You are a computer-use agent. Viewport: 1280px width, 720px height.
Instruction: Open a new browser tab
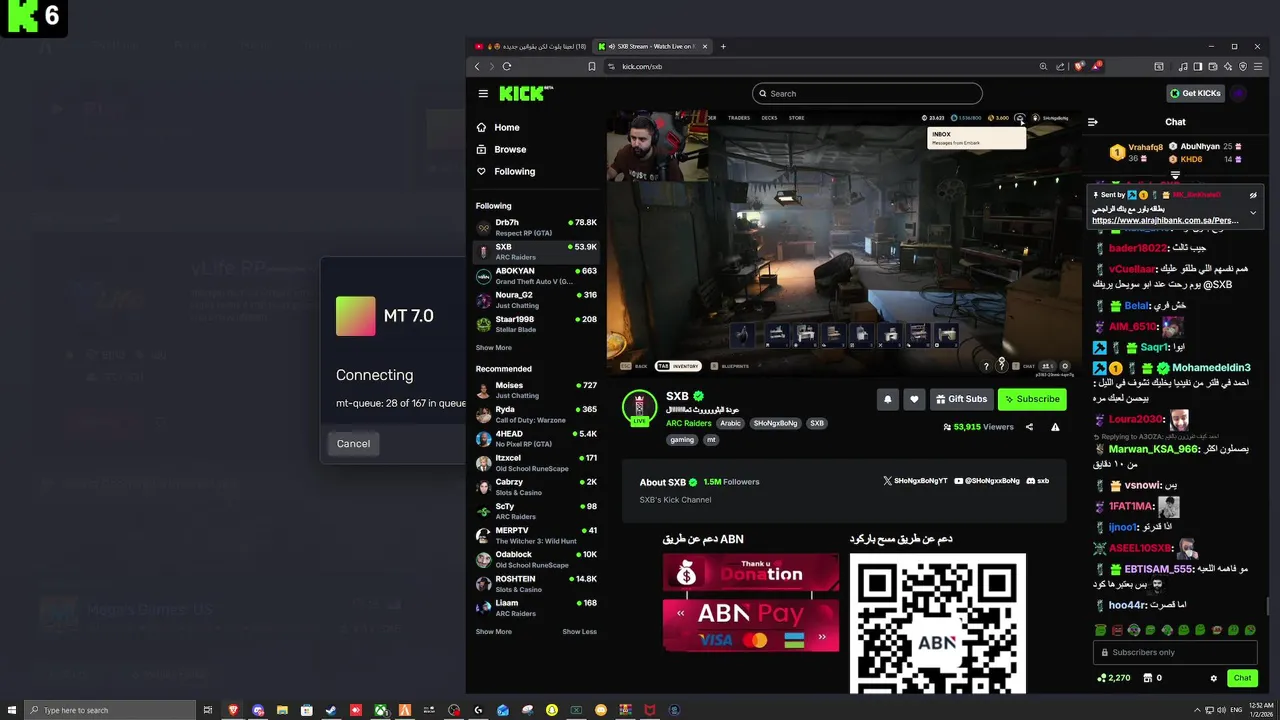click(x=723, y=46)
